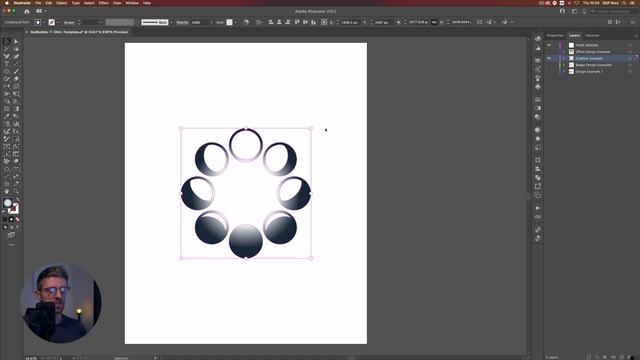Hide the Gradient Example layer

pos(549,58)
